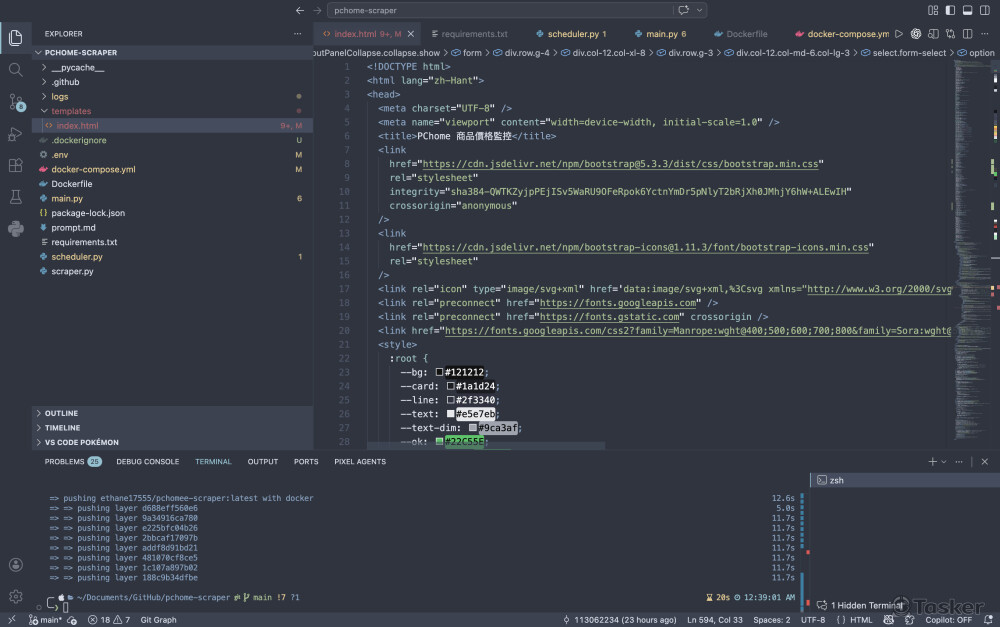Open Source Control view with badge
The width and height of the screenshot is (1000, 627).
[15, 102]
